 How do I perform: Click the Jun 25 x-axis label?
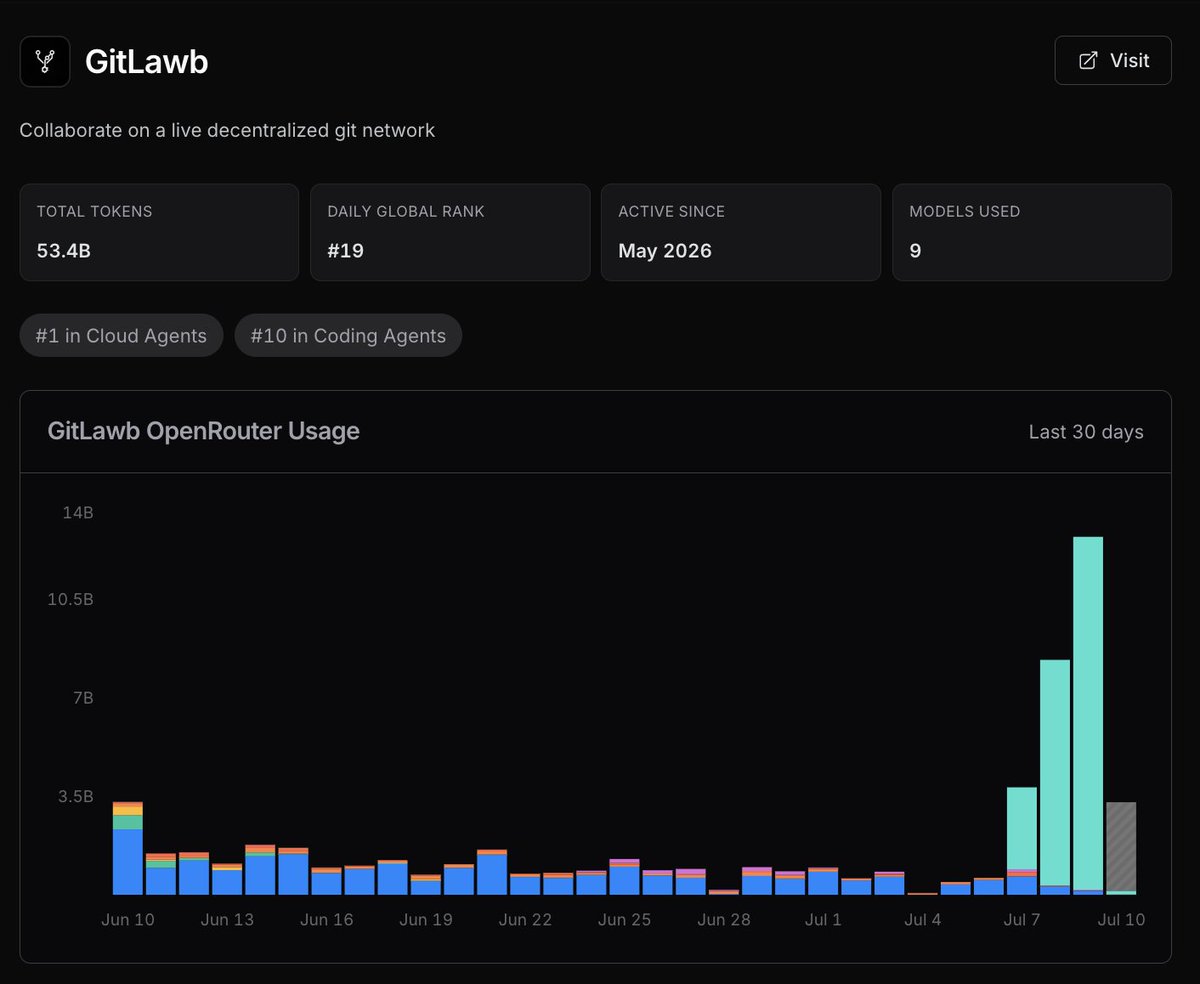coord(625,919)
